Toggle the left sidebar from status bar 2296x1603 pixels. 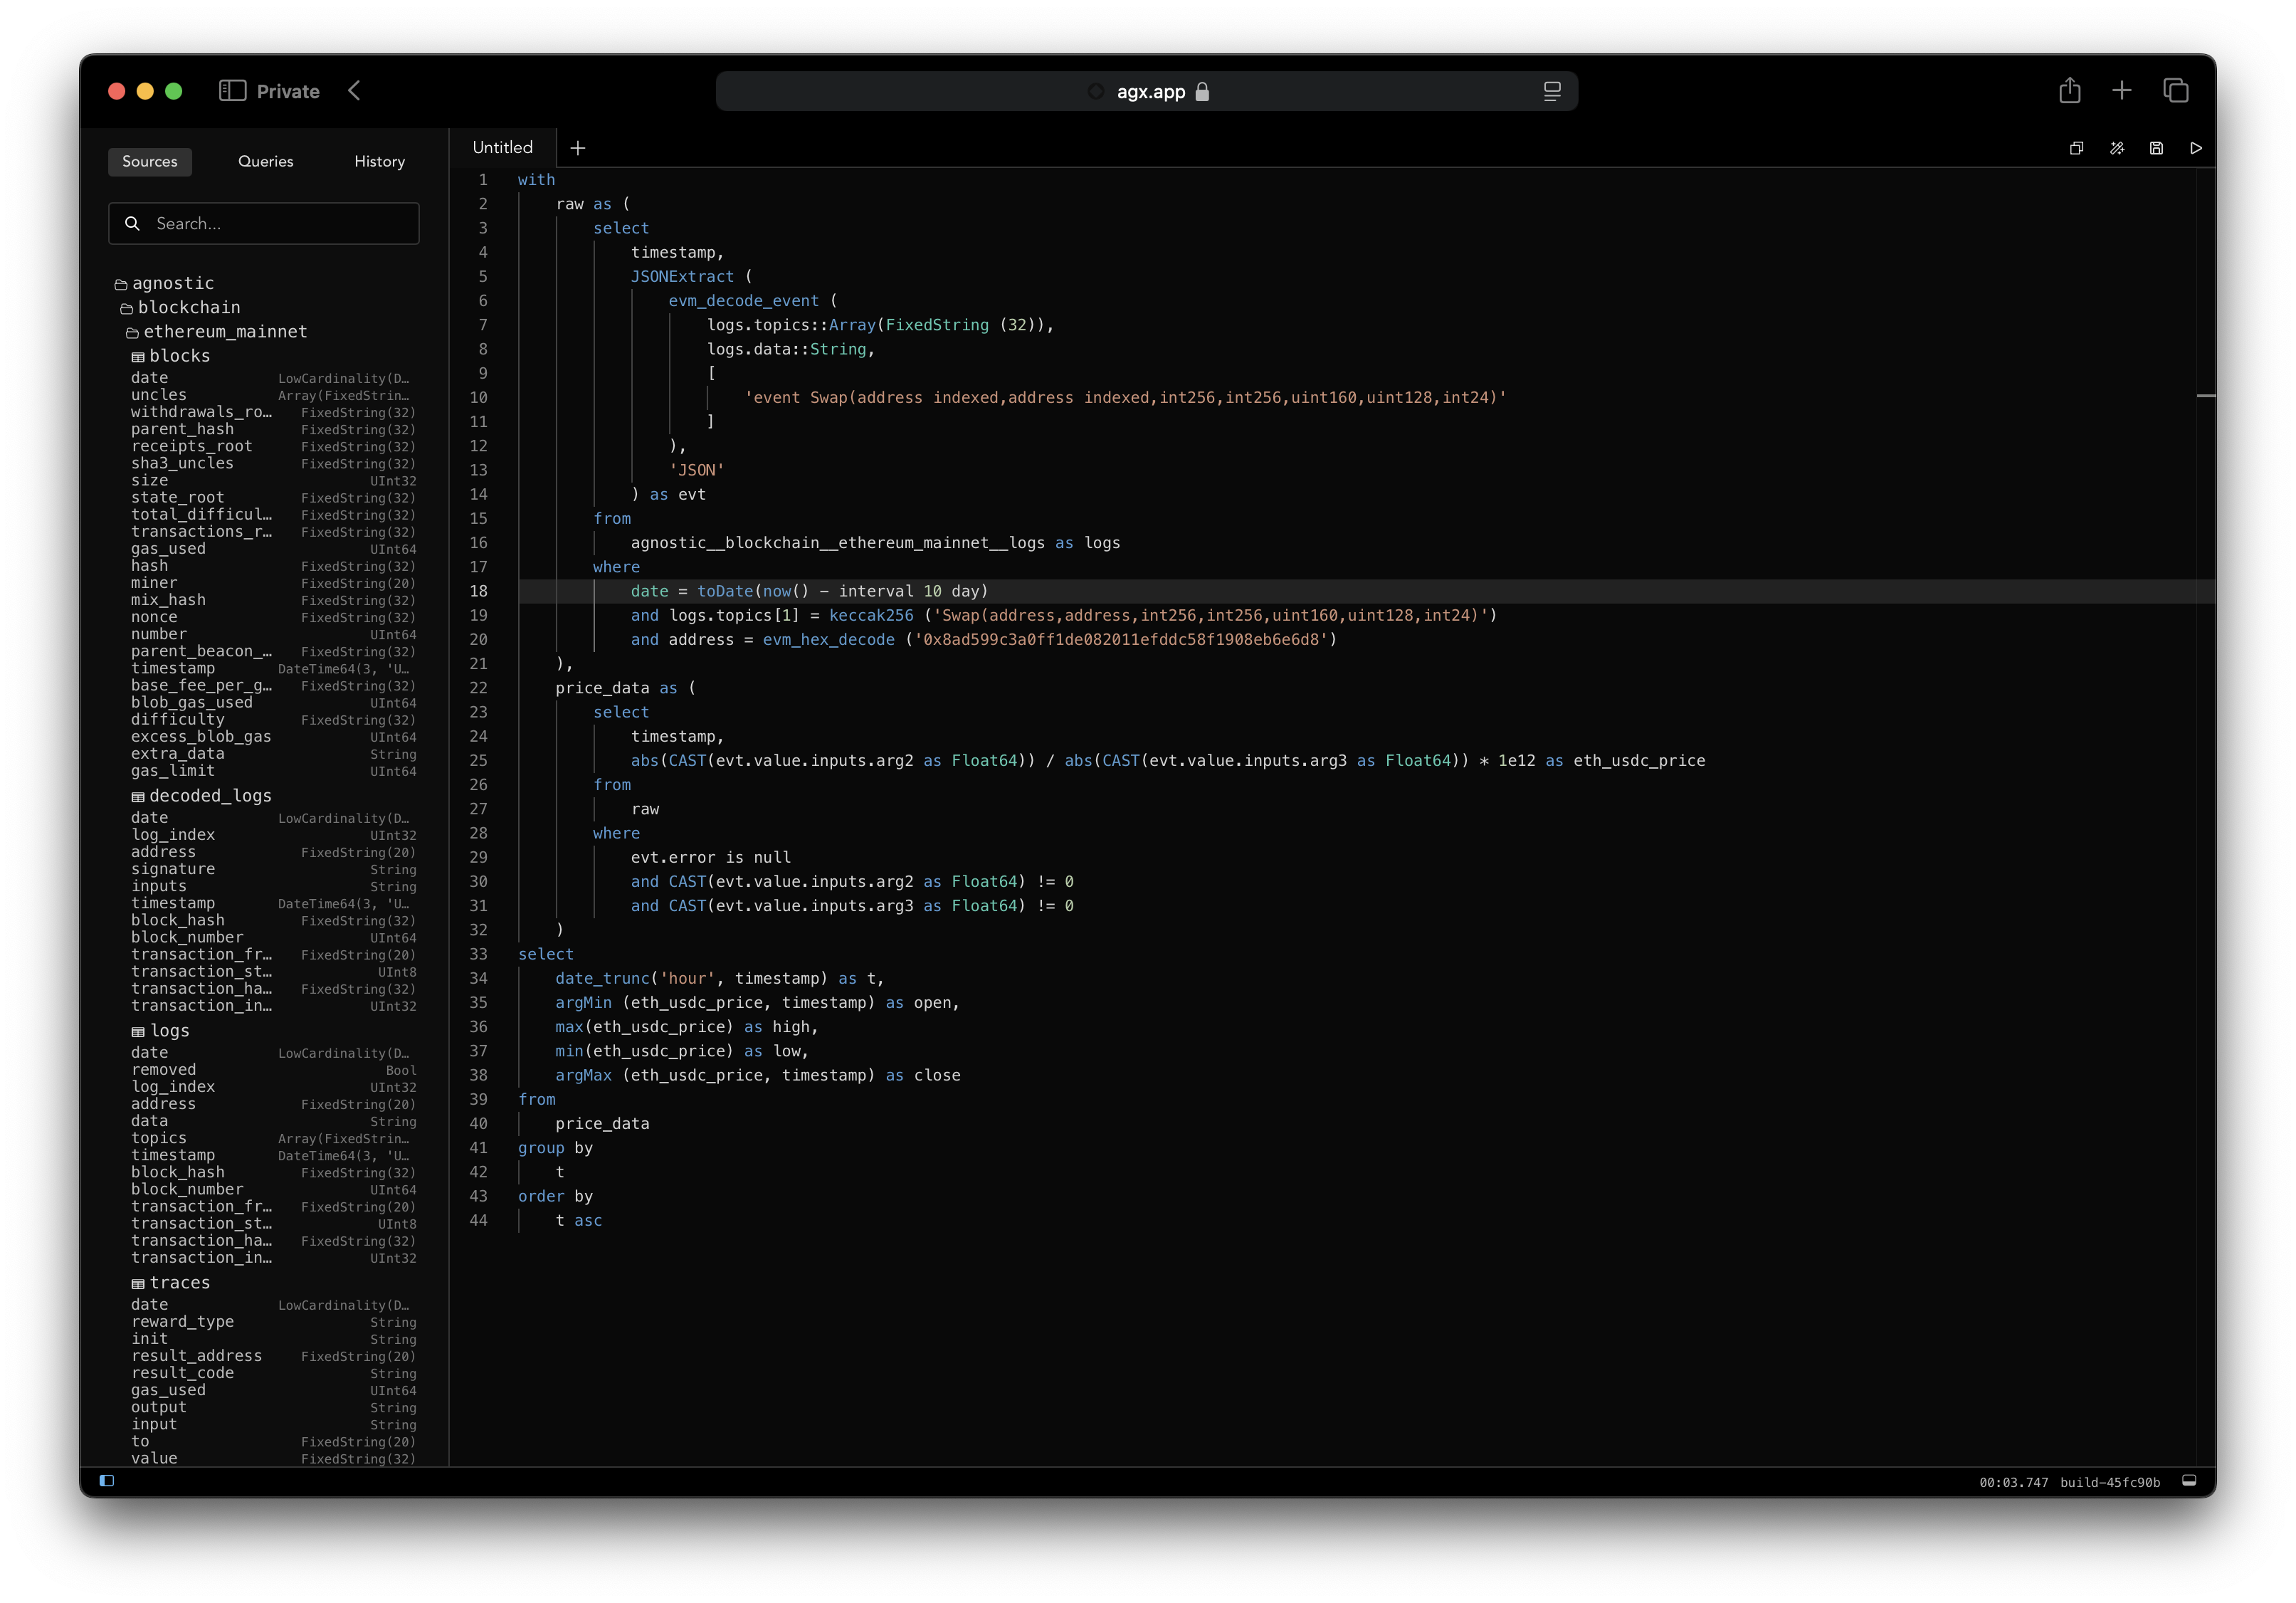pyautogui.click(x=107, y=1480)
